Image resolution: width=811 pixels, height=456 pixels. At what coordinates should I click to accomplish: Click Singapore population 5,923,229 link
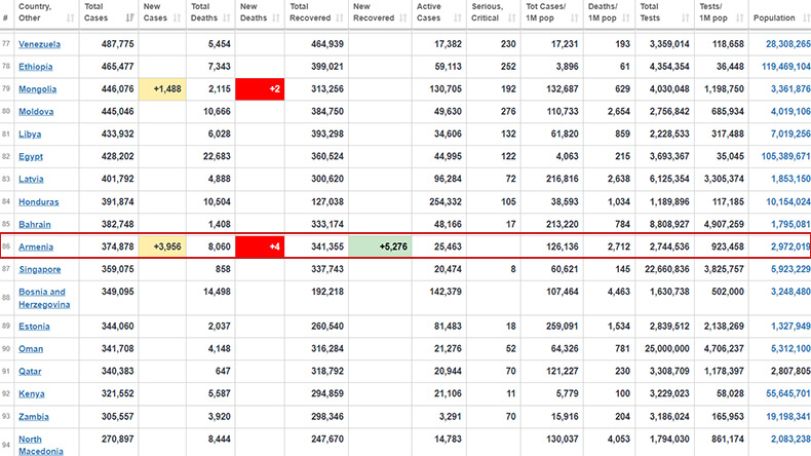[790, 269]
